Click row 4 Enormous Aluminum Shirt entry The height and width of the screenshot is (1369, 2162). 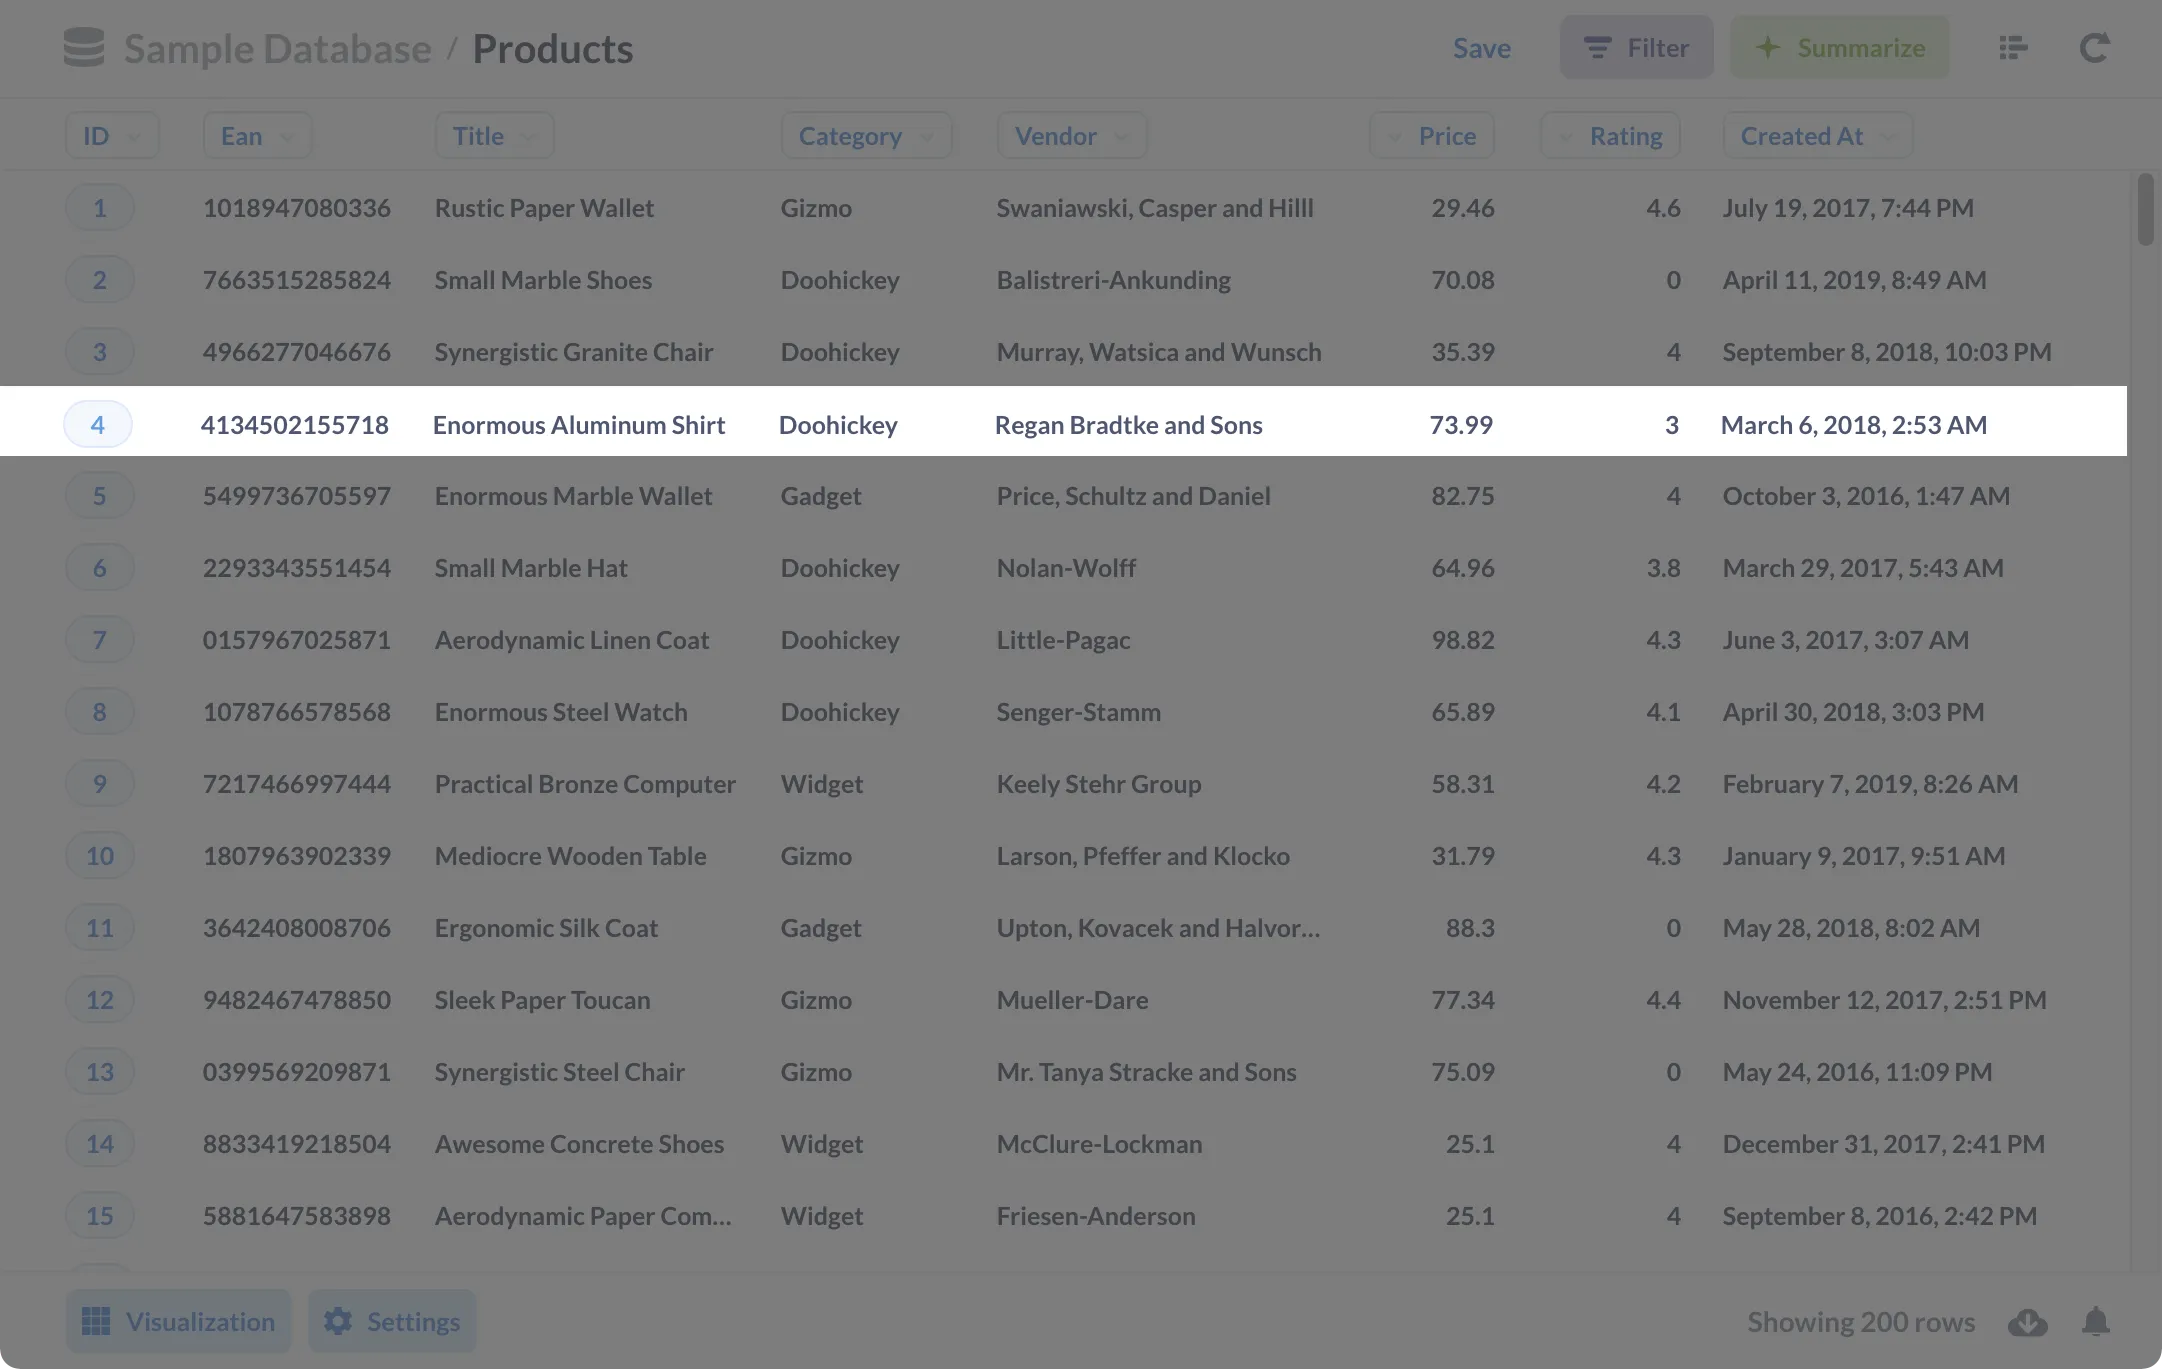click(1081, 421)
